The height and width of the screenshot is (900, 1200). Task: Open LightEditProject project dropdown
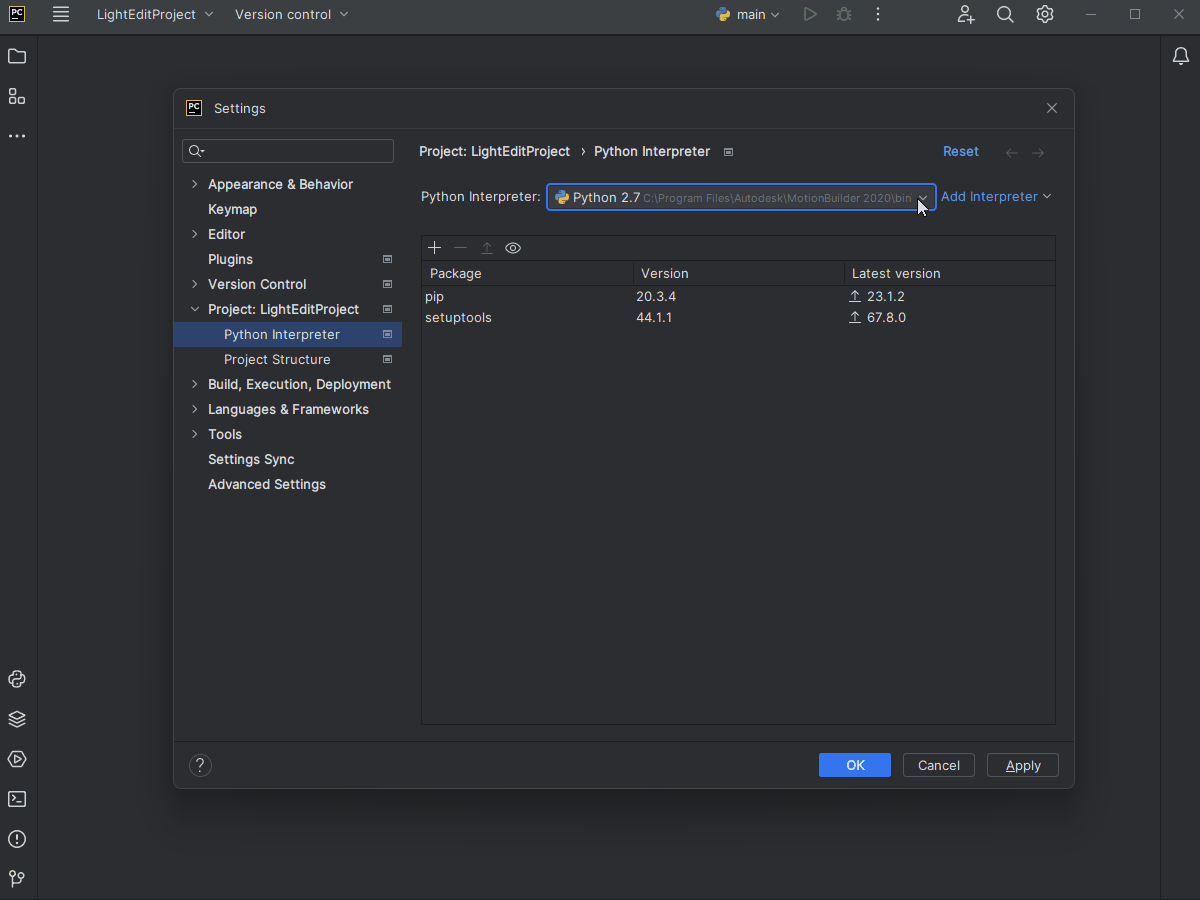155,15
